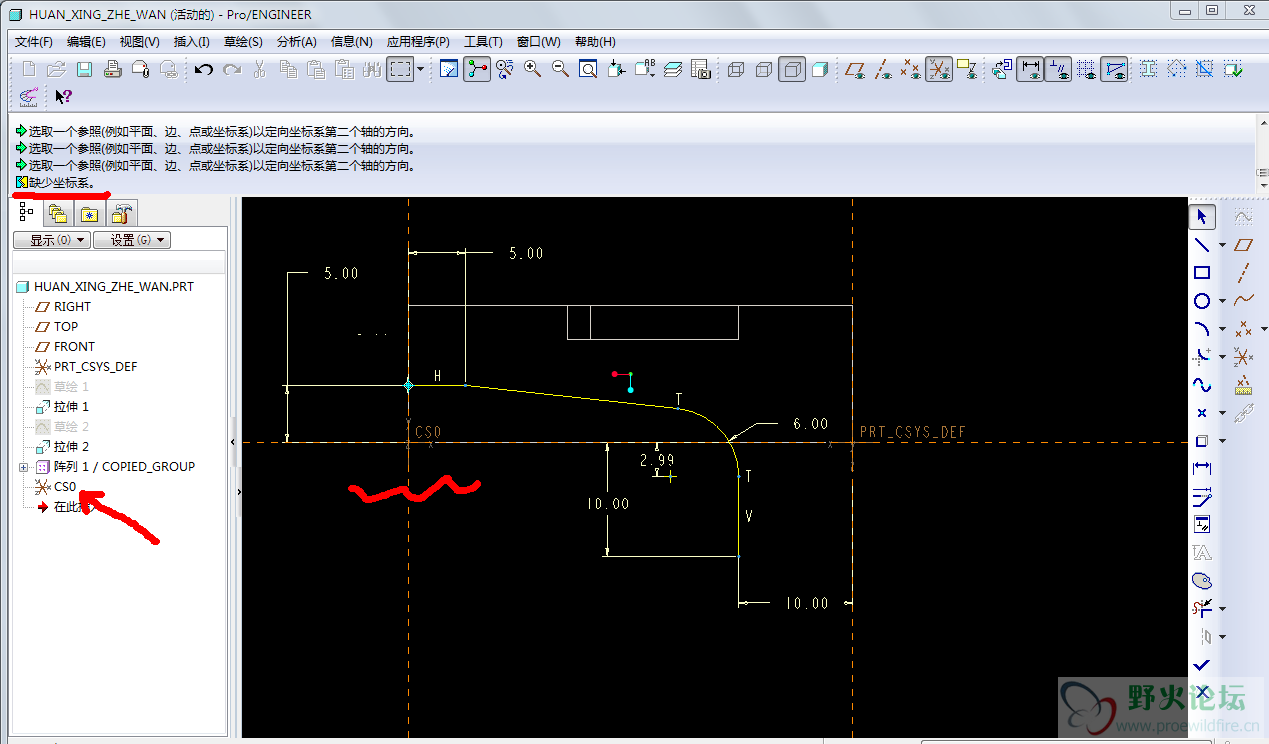Open the 工具(T) menu
Image resolution: width=1269 pixels, height=744 pixels.
coord(483,42)
